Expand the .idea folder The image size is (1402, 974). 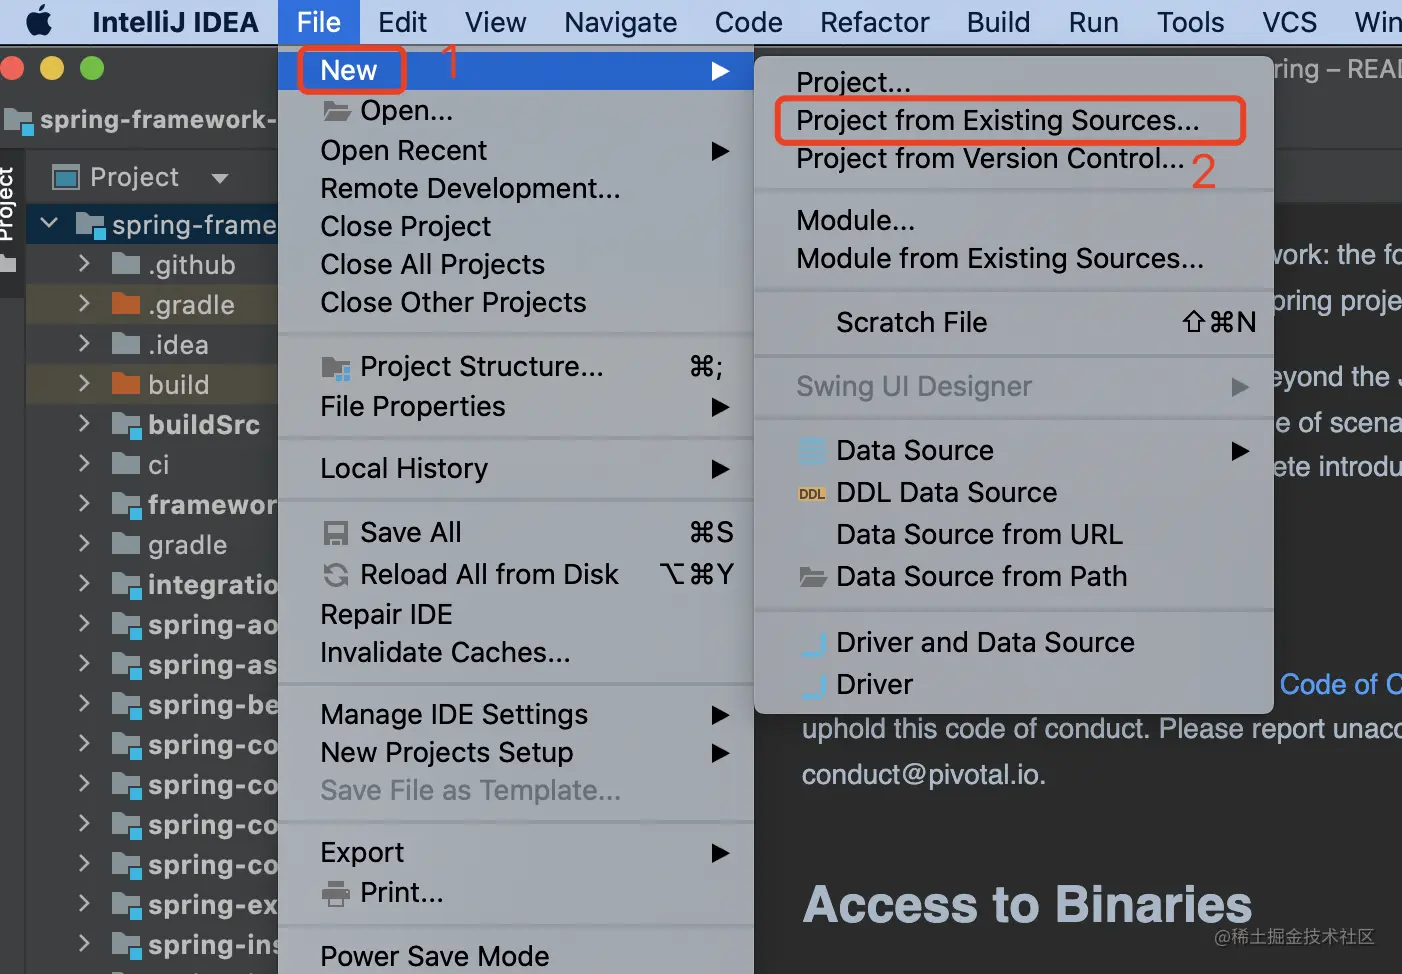coord(84,344)
